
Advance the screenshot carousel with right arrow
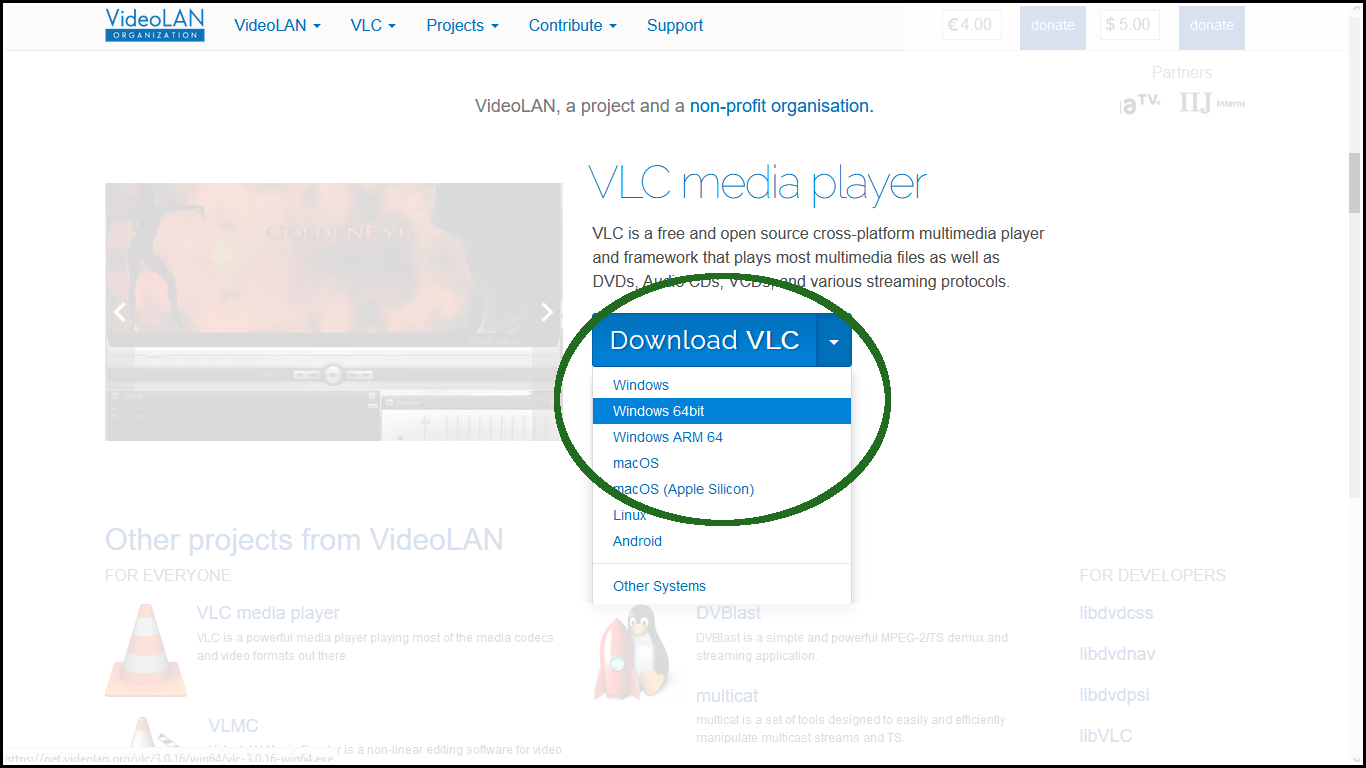547,312
